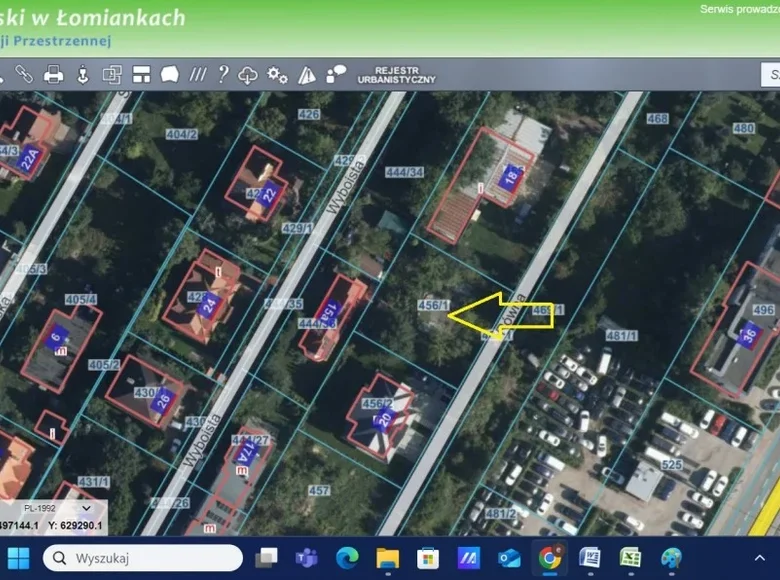Open Google Chrome from taskbar
This screenshot has width=780, height=580.
[549, 558]
